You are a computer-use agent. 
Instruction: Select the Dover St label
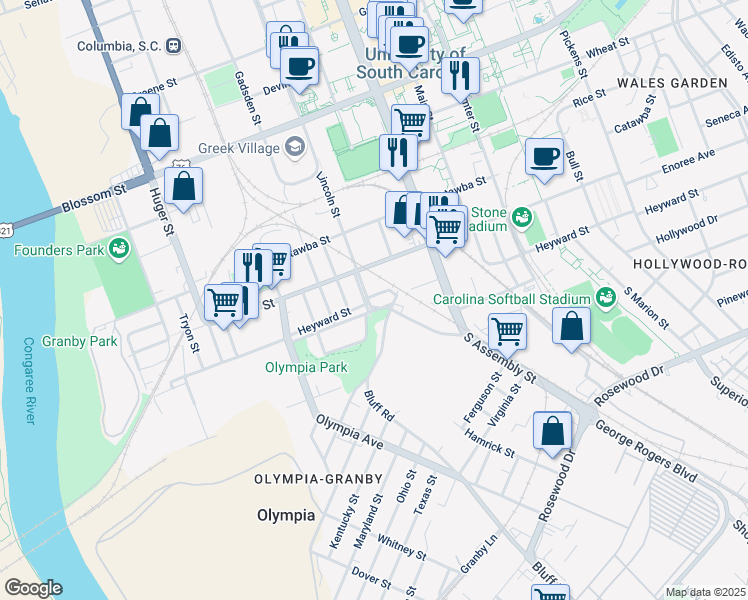point(371,578)
